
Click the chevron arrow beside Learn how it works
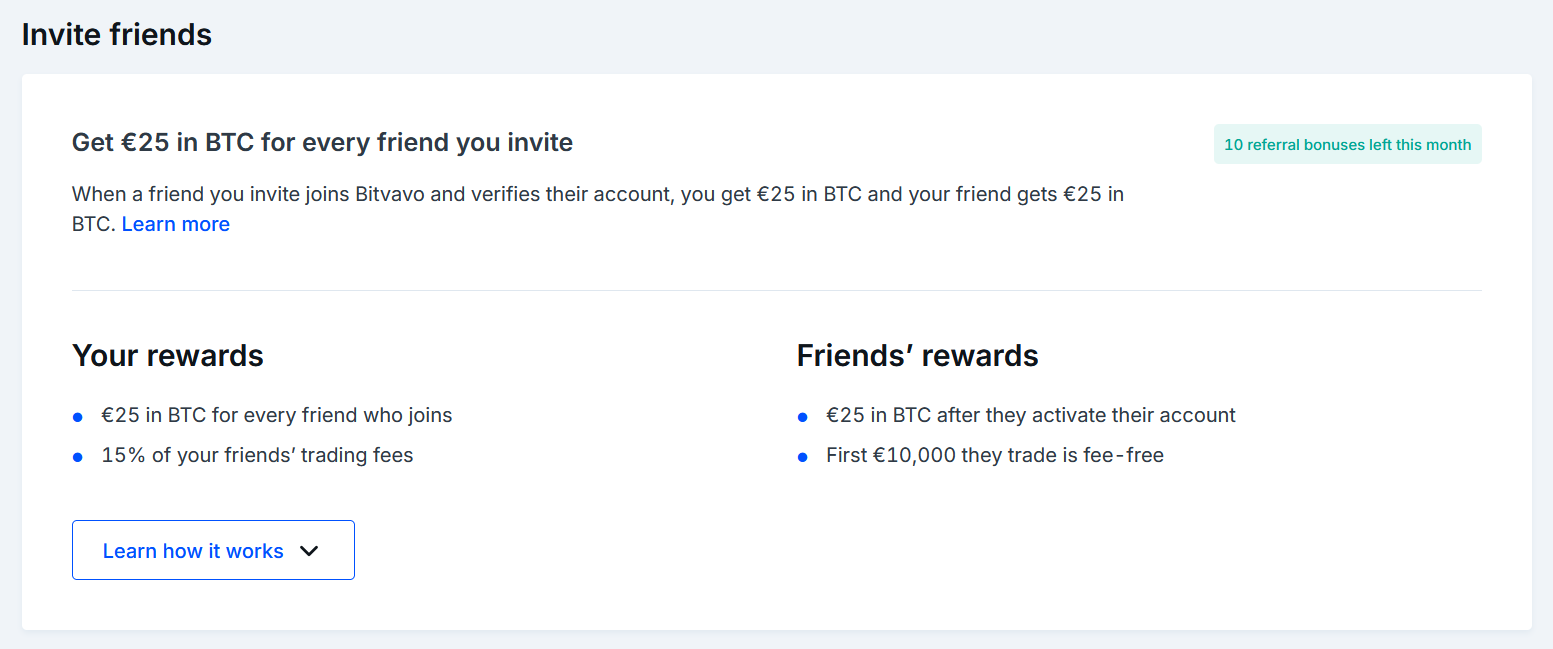pyautogui.click(x=309, y=551)
